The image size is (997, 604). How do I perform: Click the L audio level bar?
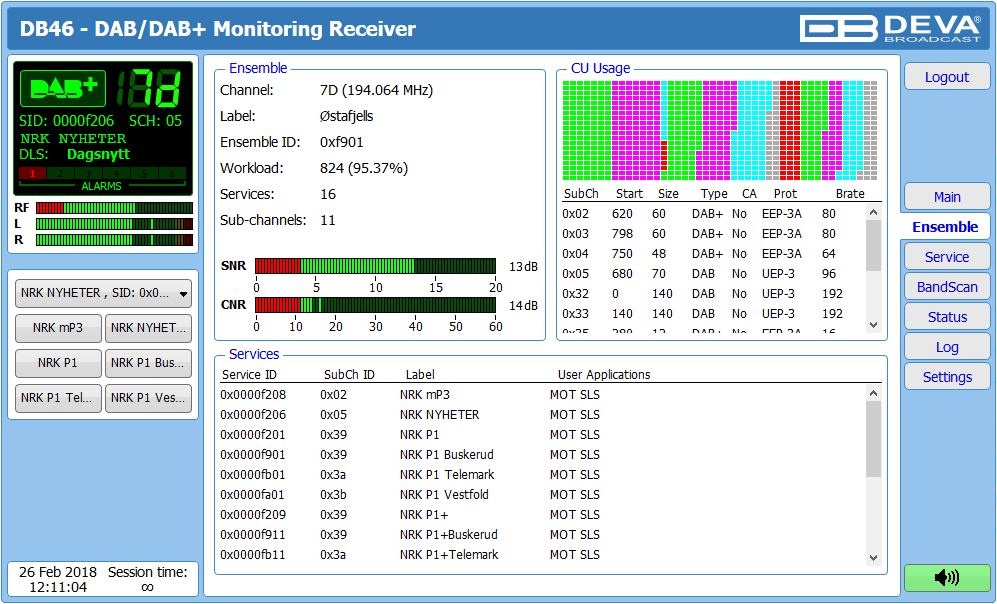coord(114,224)
